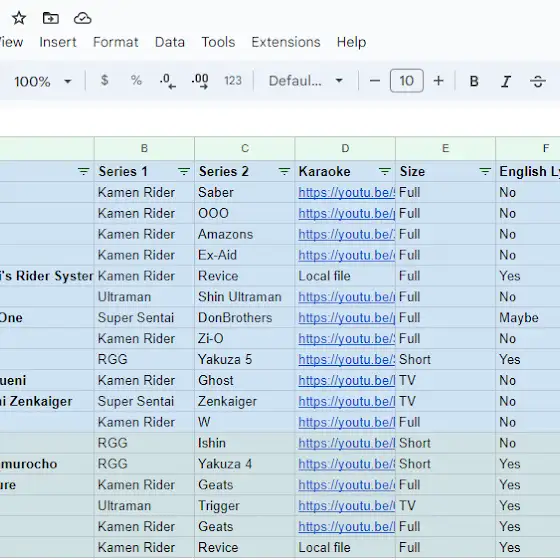
Task: Open filter icon in column A header
Action: tap(84, 171)
